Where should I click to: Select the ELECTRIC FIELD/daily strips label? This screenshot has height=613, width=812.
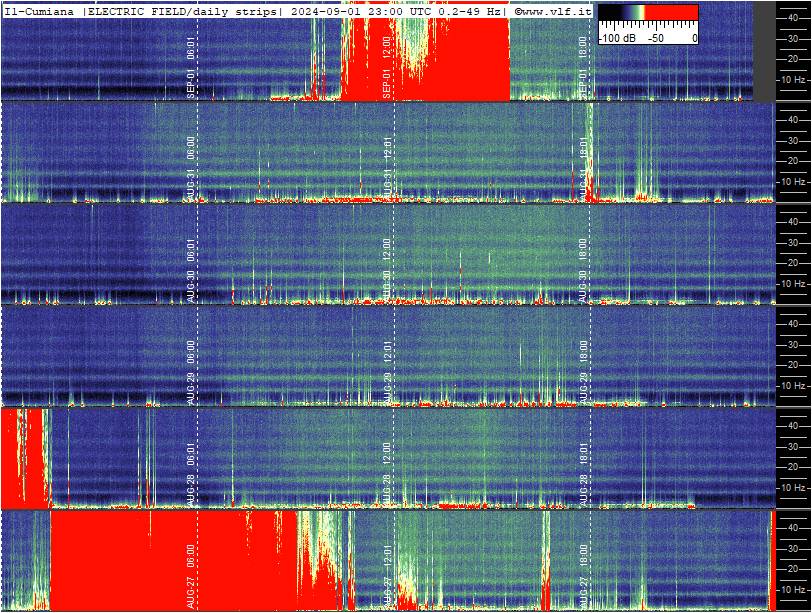[182, 11]
